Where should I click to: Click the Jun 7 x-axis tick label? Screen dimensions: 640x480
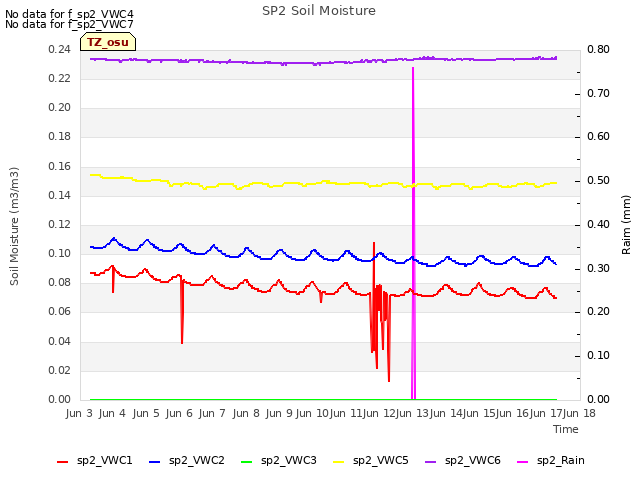click(x=212, y=413)
